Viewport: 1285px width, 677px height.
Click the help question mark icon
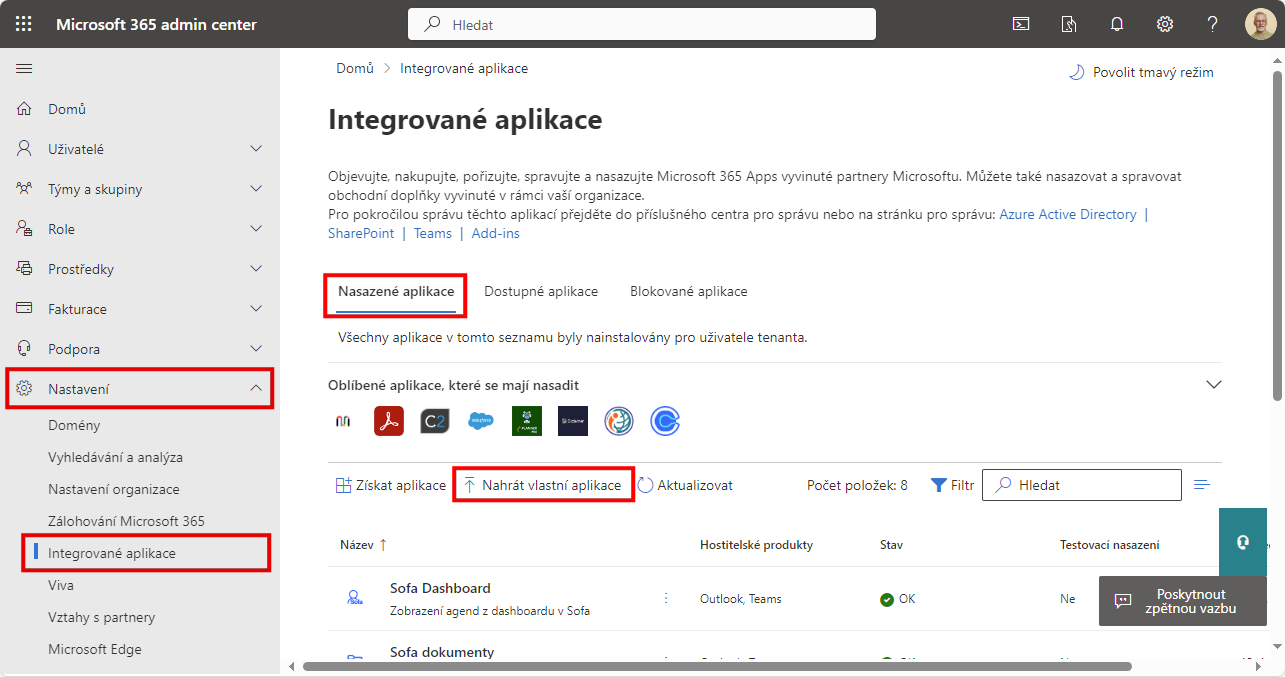[1213, 24]
